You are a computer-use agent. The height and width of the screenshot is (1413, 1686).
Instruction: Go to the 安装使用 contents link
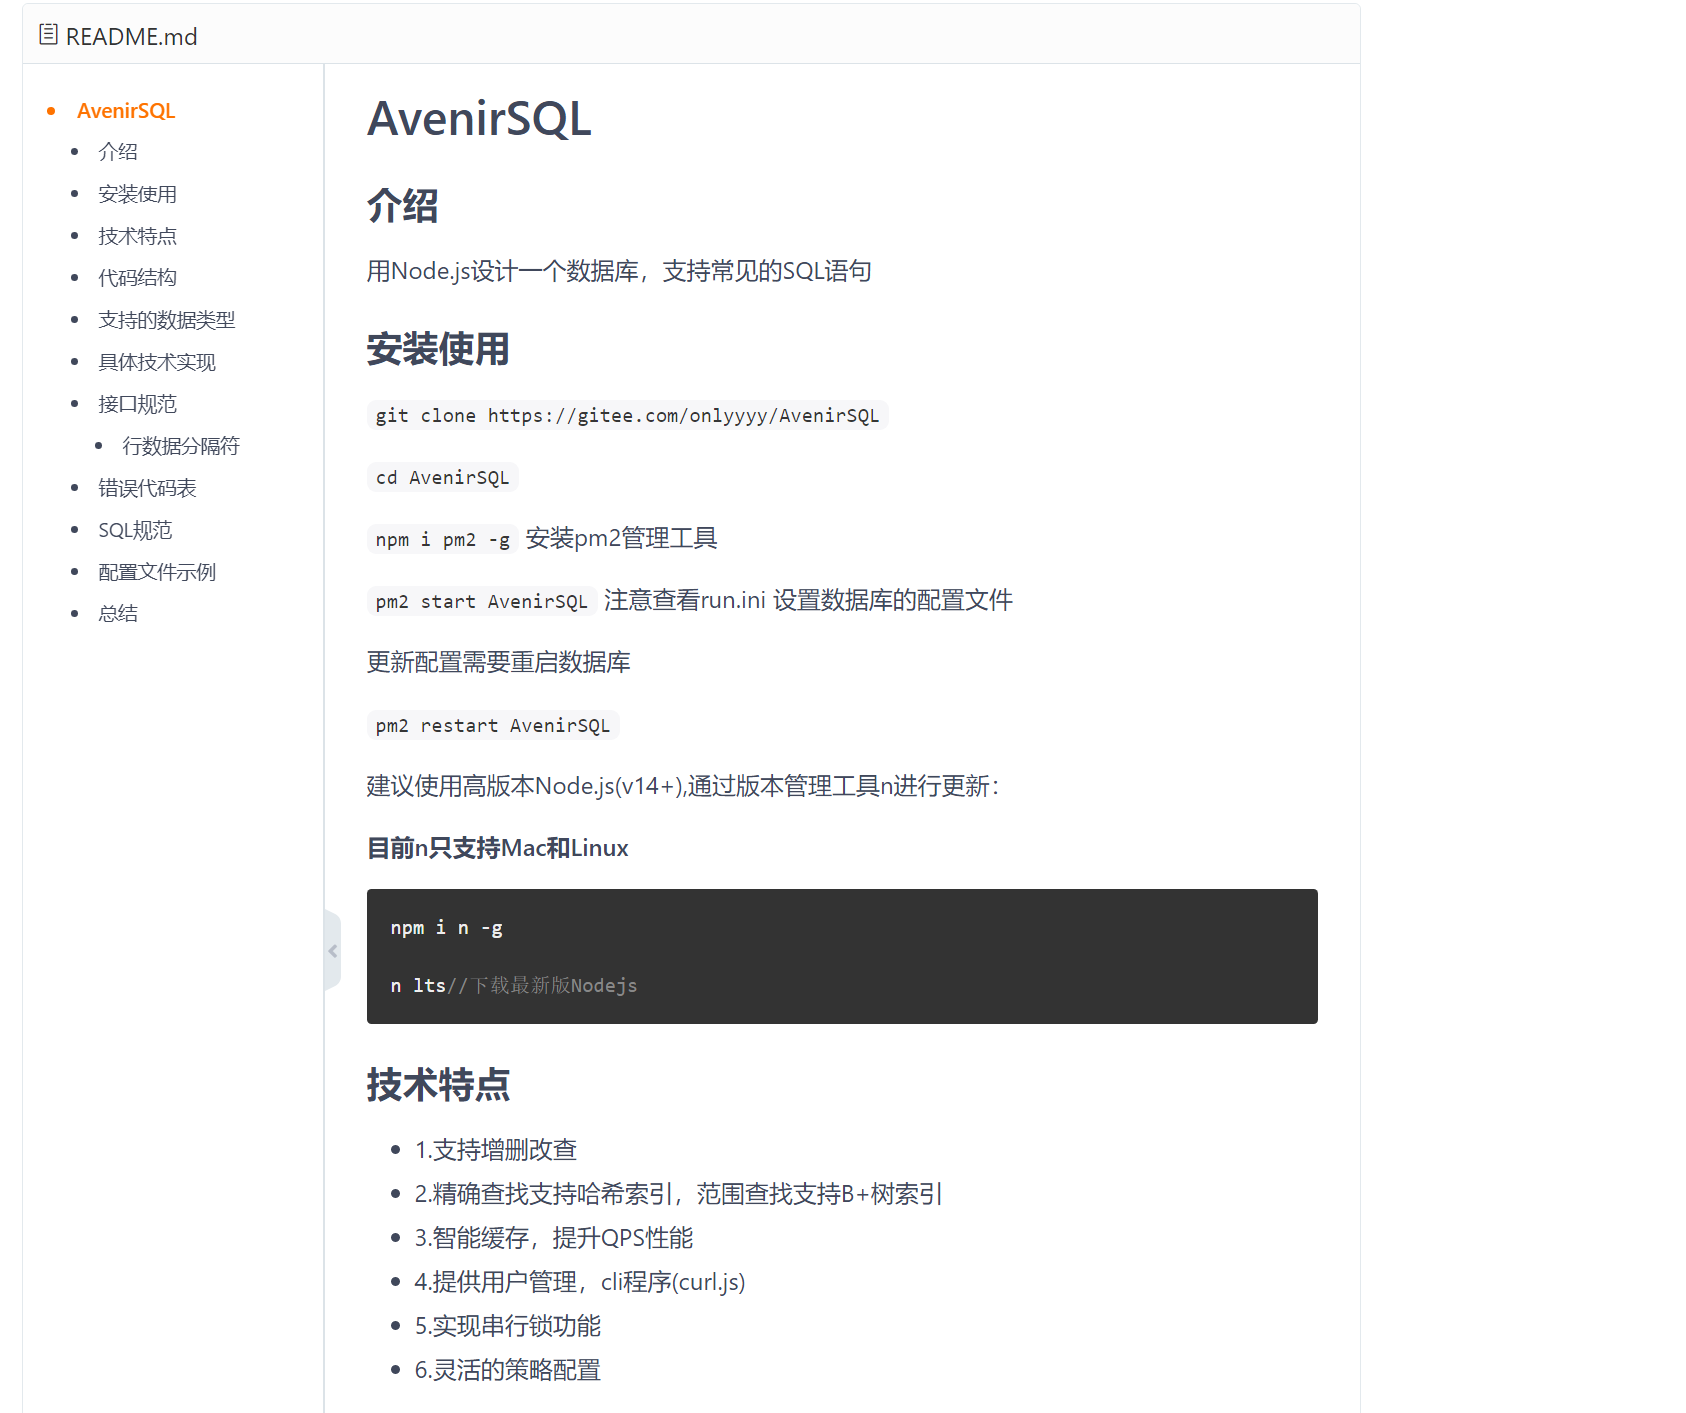click(x=137, y=194)
